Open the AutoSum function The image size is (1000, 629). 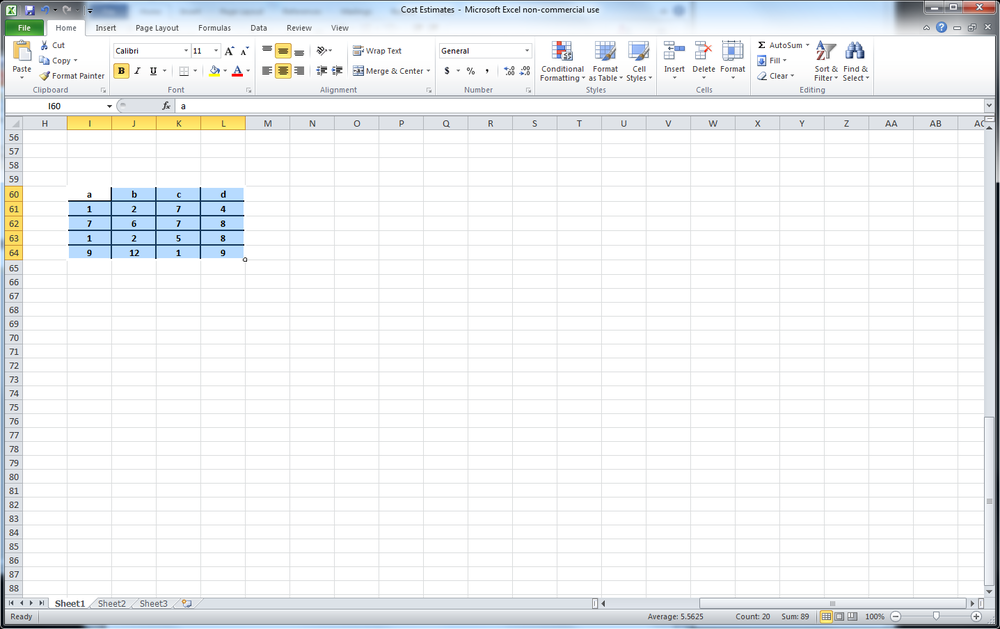[783, 44]
